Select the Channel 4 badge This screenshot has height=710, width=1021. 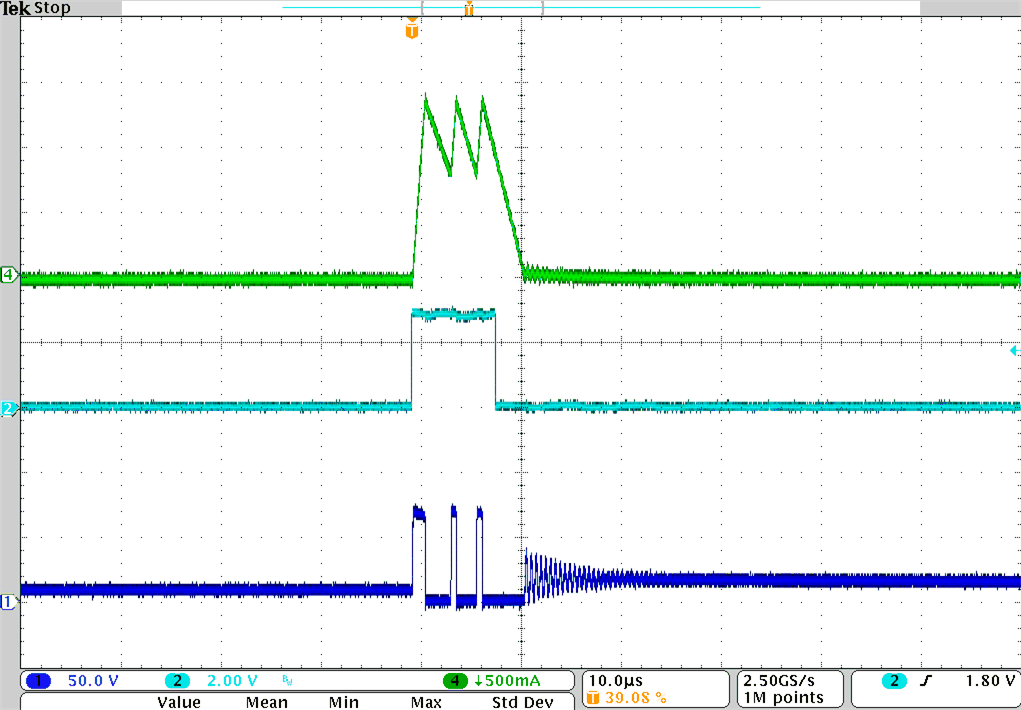tap(454, 680)
